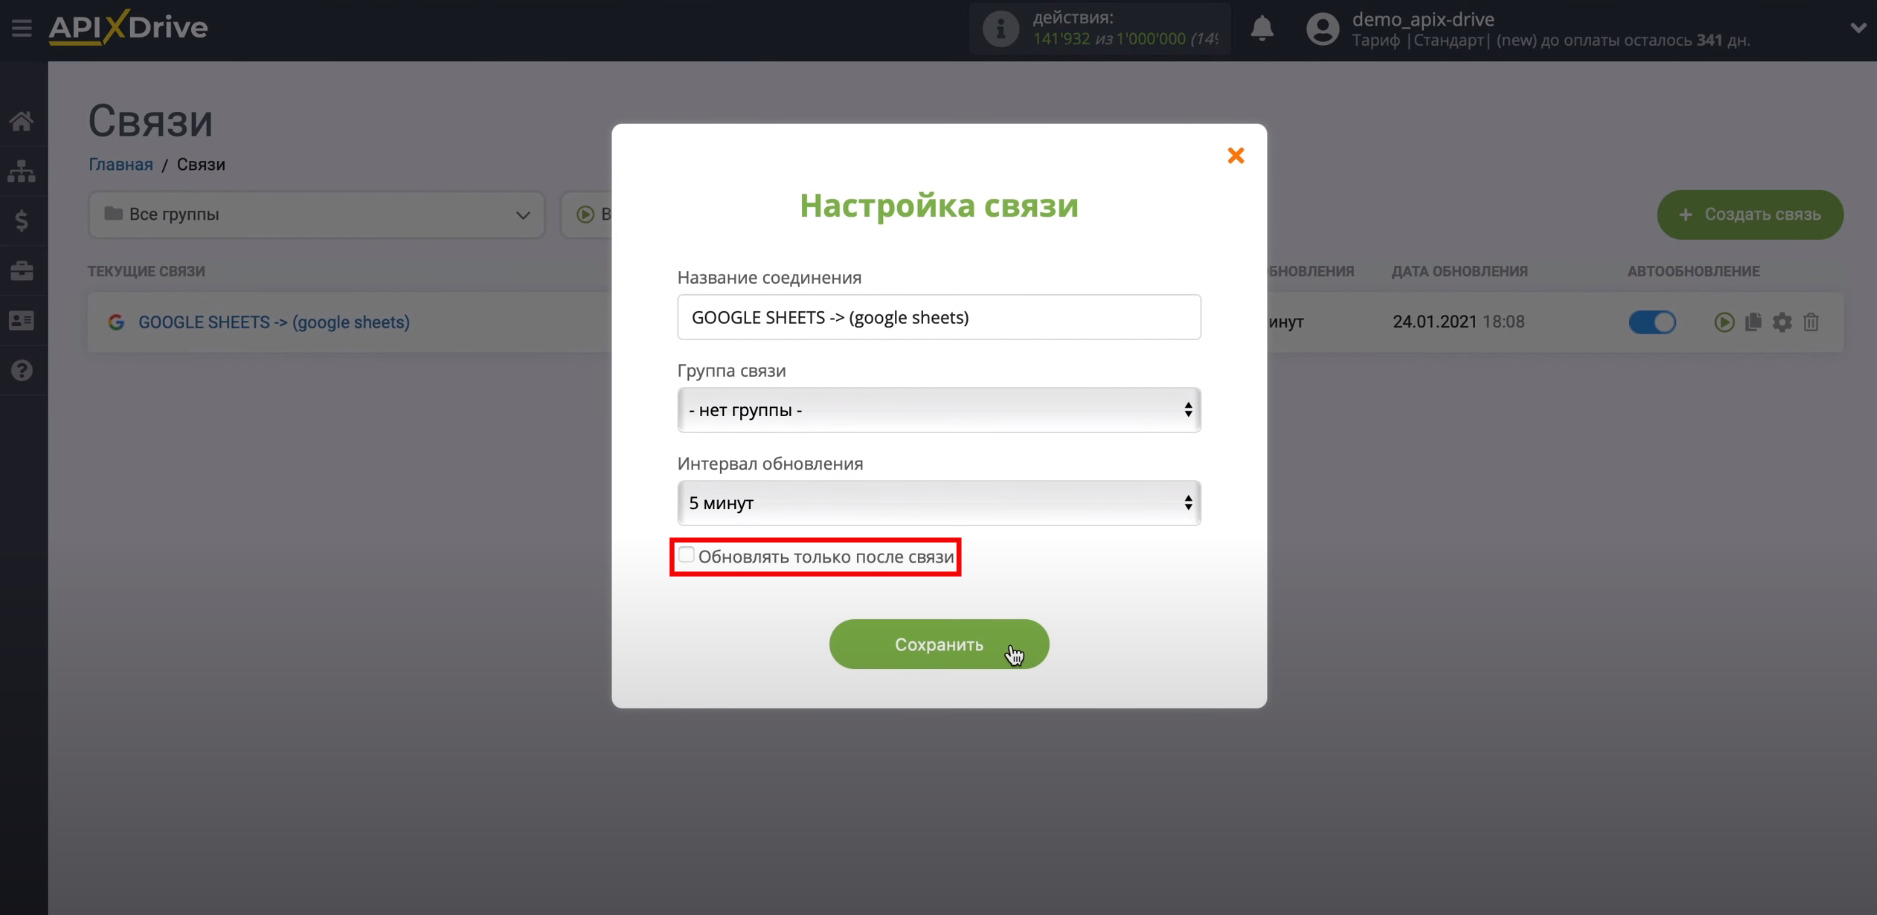Viewport: 1877px width, 915px height.
Task: Click the user avatar icon
Action: pos(1322,29)
